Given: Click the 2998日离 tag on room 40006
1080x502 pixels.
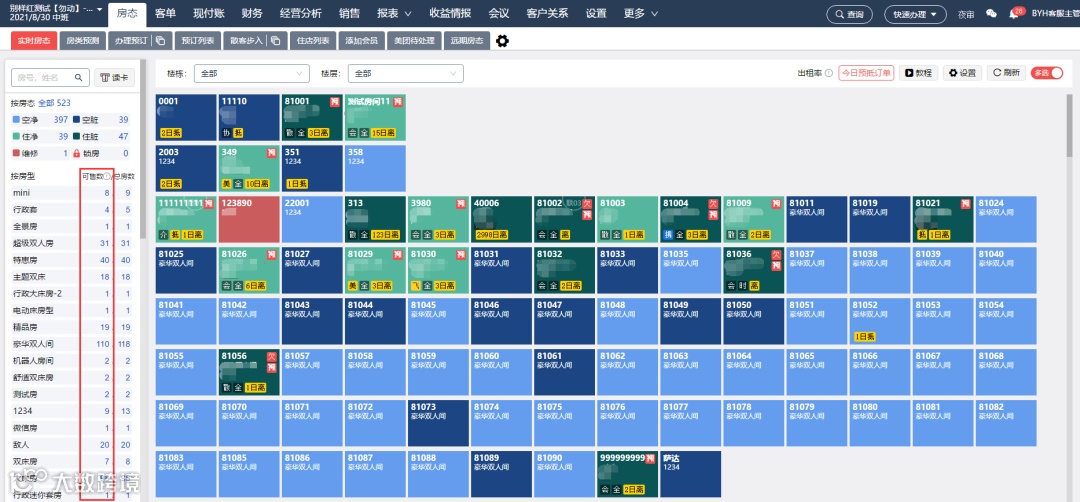Looking at the screenshot, I should point(490,235).
